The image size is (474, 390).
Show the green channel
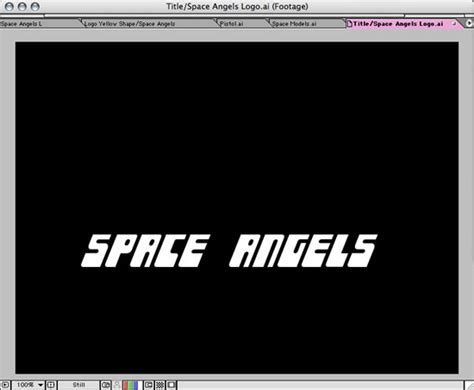pos(130,385)
